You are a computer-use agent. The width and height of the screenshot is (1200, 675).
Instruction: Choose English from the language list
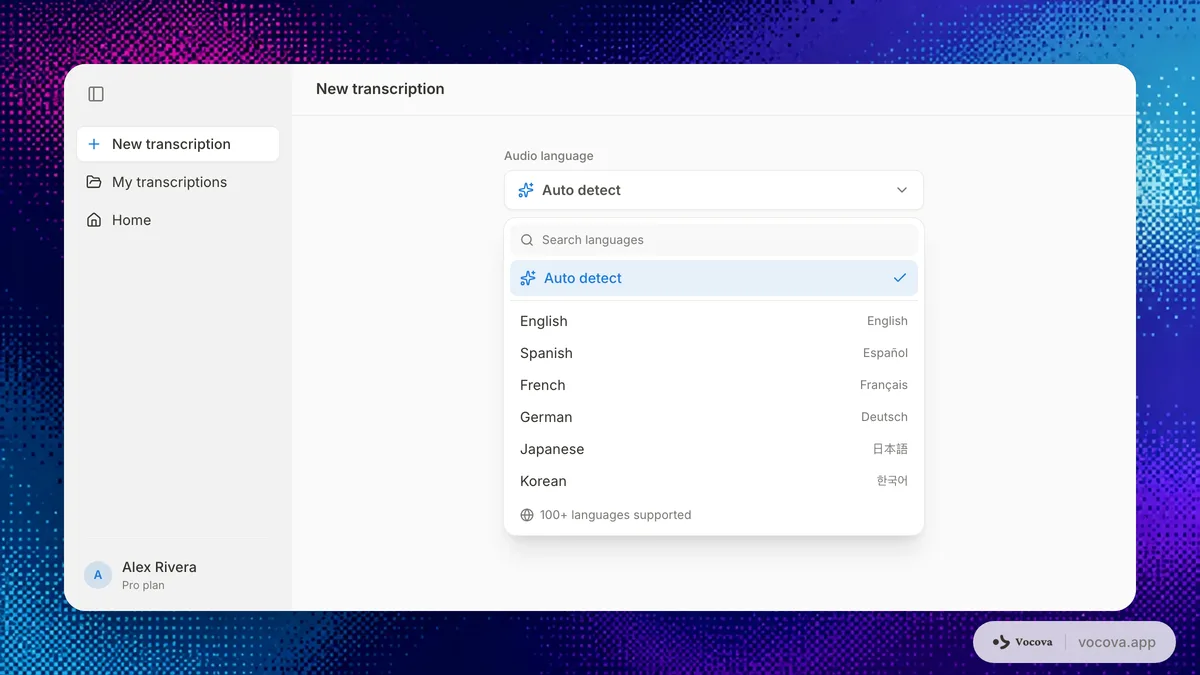(714, 321)
